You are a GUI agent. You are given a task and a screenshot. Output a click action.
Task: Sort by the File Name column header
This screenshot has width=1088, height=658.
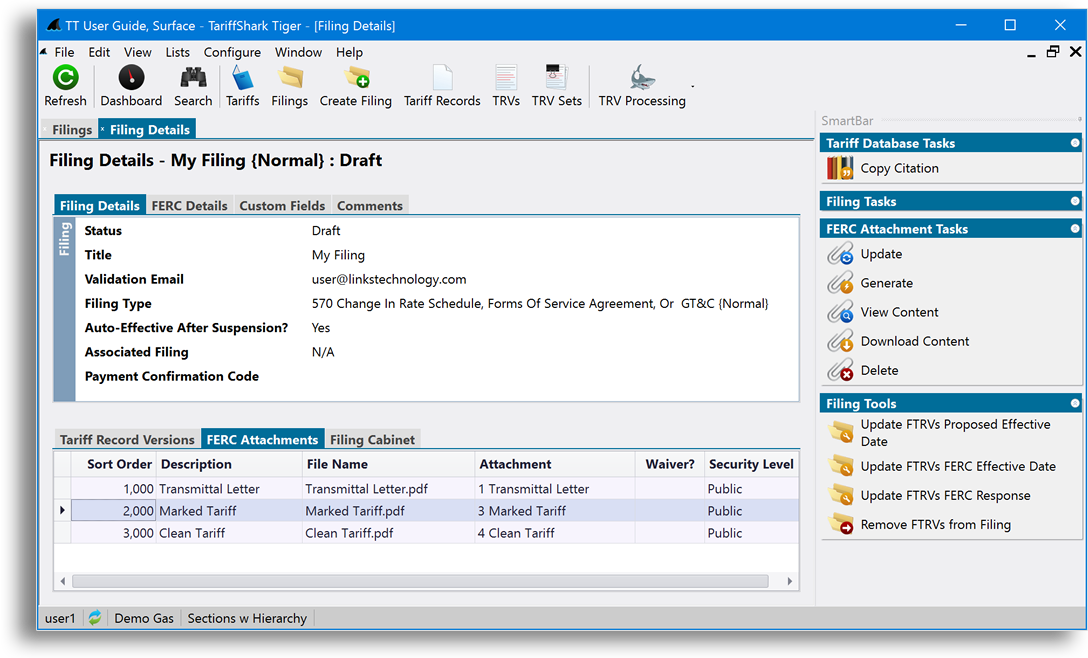(389, 464)
